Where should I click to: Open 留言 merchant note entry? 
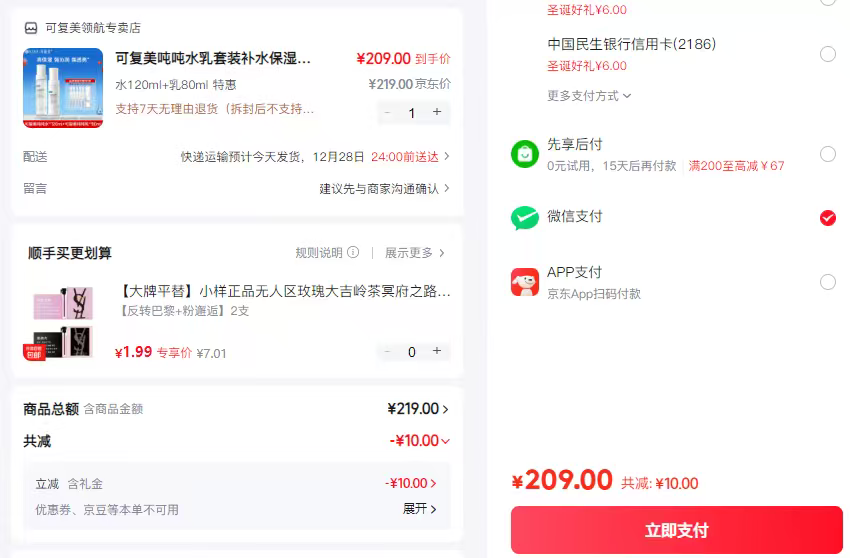pos(446,188)
